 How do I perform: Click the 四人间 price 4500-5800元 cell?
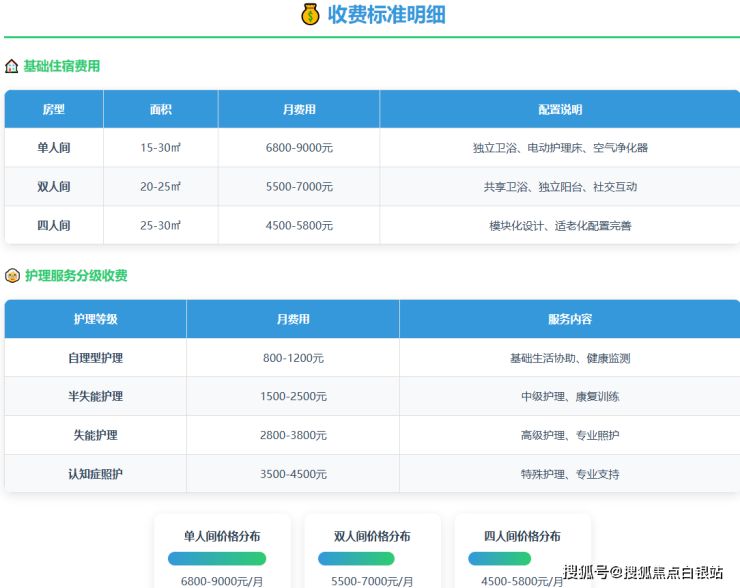(299, 226)
